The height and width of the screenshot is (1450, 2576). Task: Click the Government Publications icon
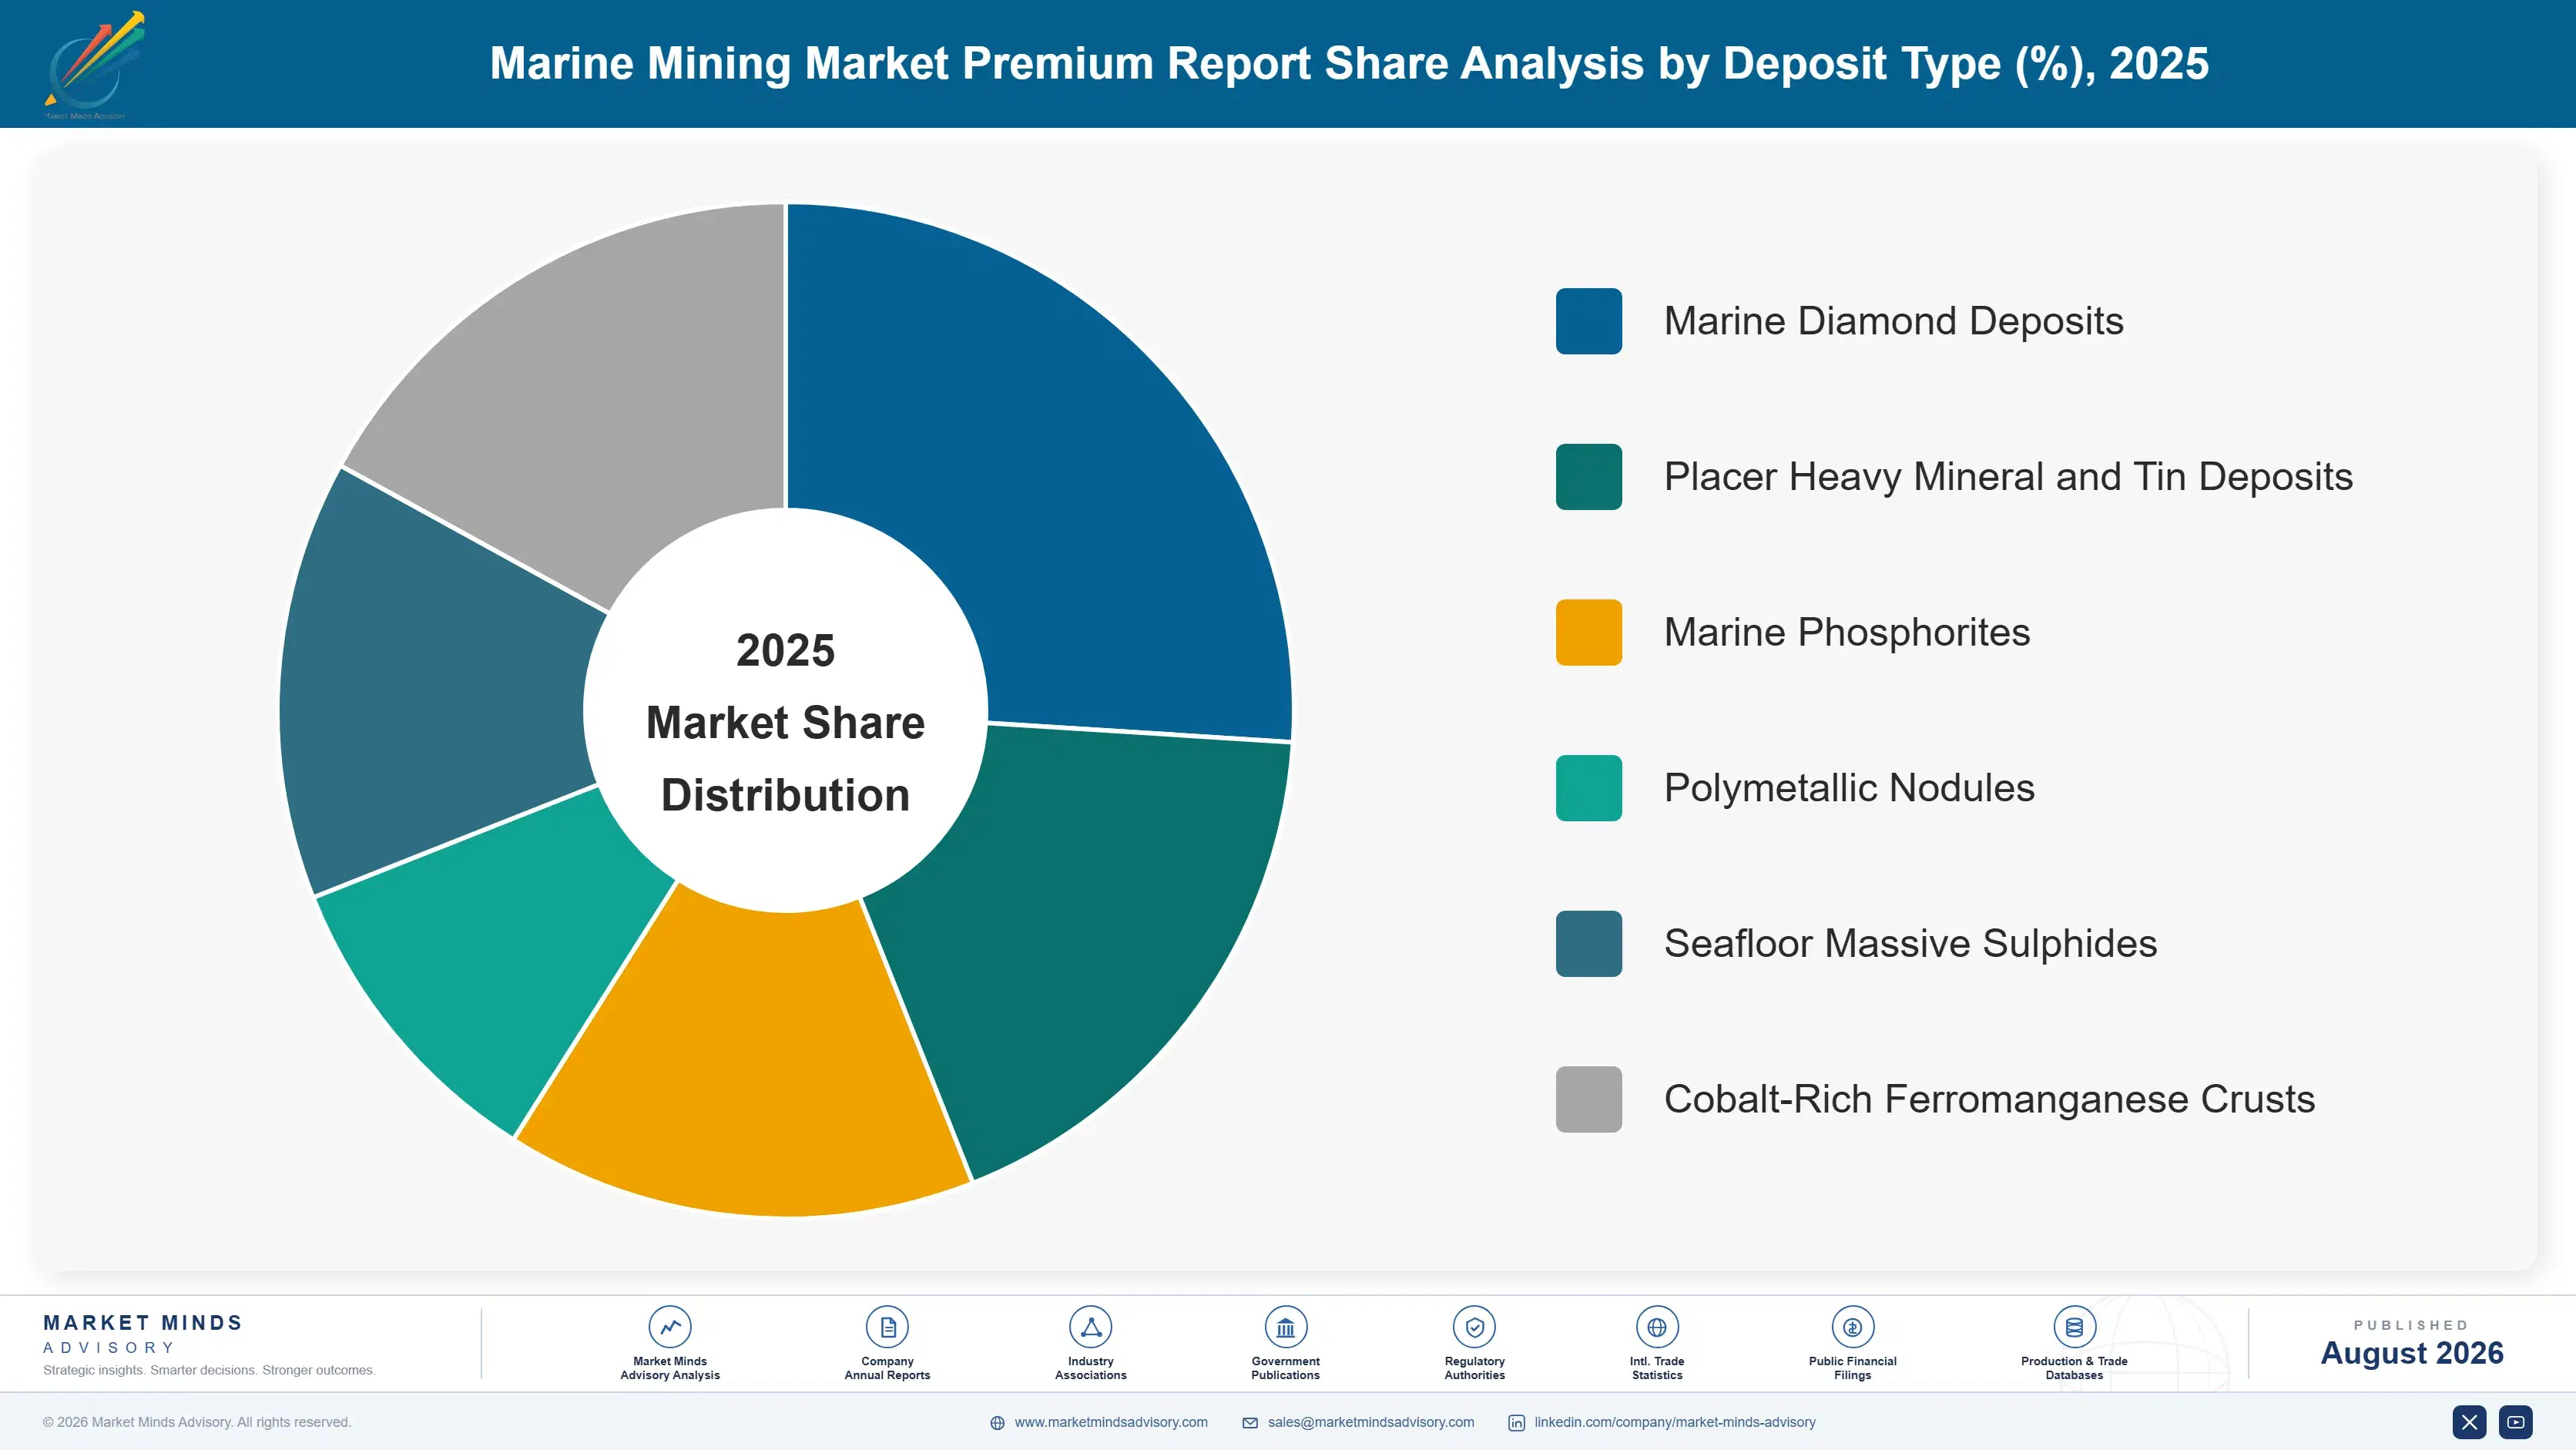[x=1285, y=1327]
